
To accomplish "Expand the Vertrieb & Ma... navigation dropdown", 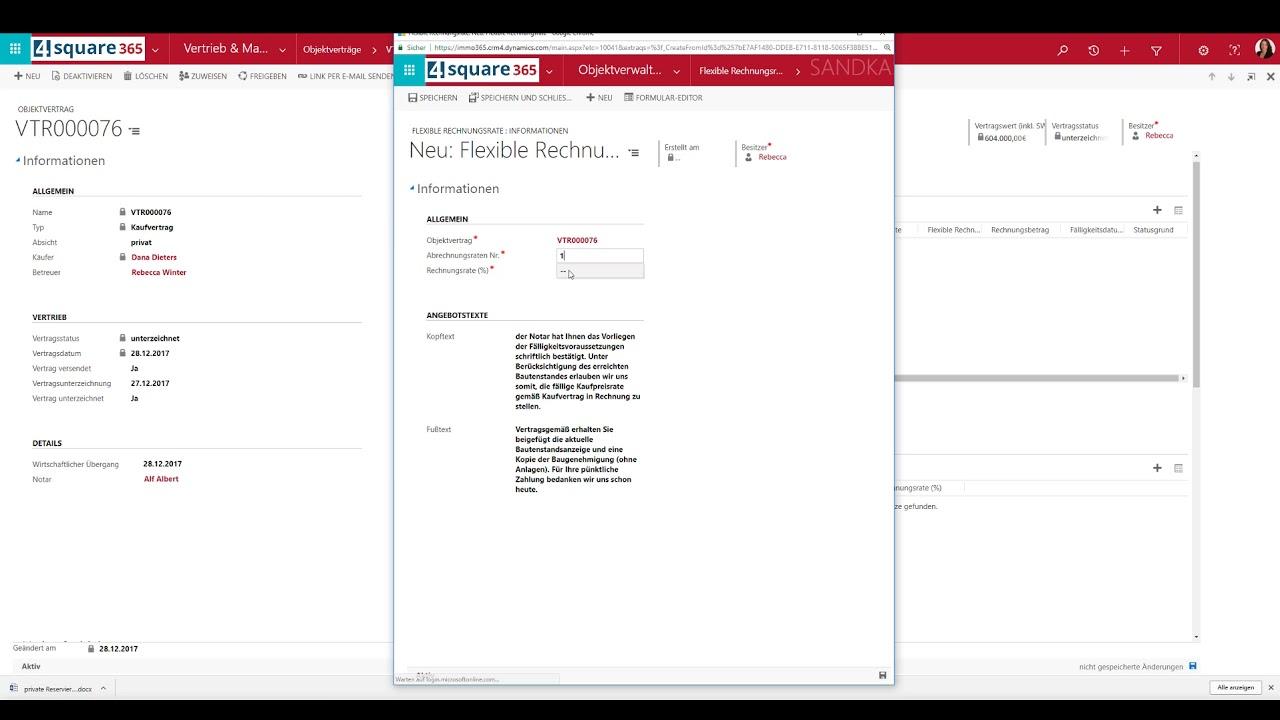I will pyautogui.click(x=282, y=49).
